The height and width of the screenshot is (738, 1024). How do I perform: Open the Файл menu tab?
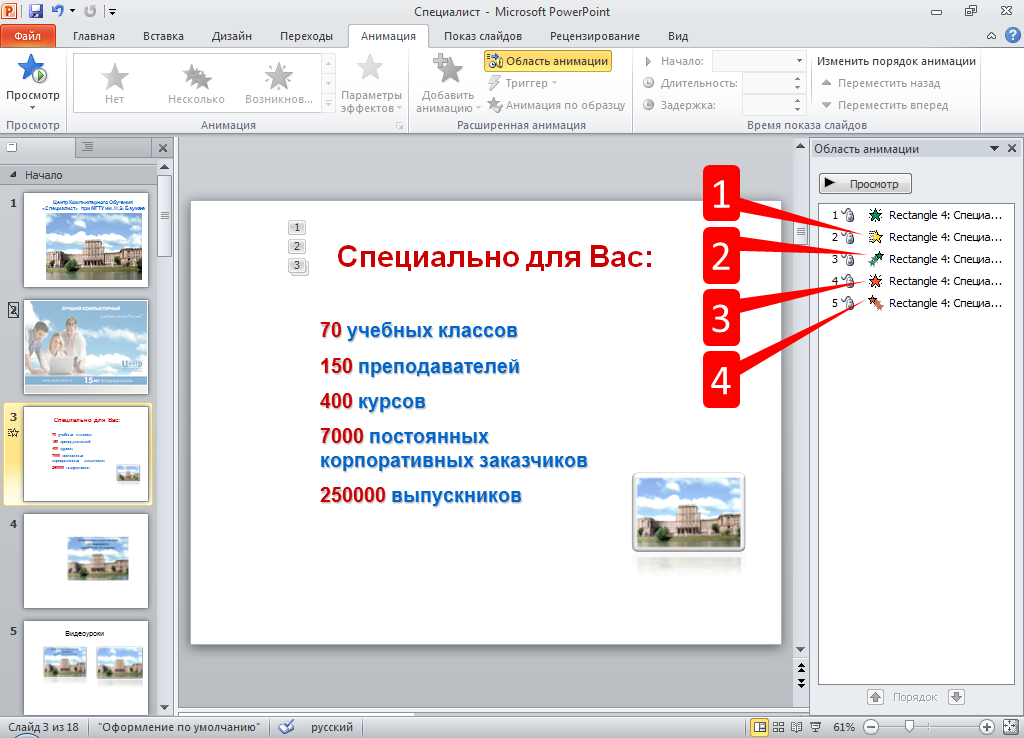click(28, 36)
